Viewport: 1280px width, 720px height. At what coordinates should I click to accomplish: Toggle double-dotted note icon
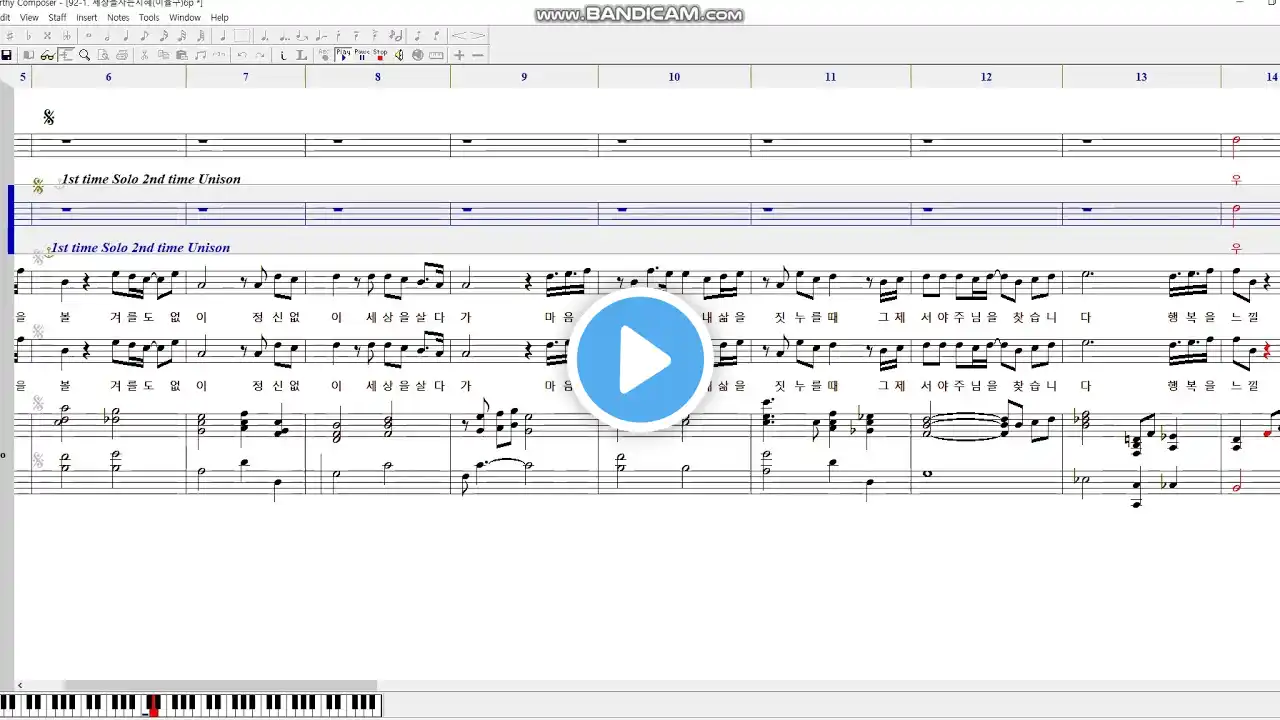(x=285, y=36)
